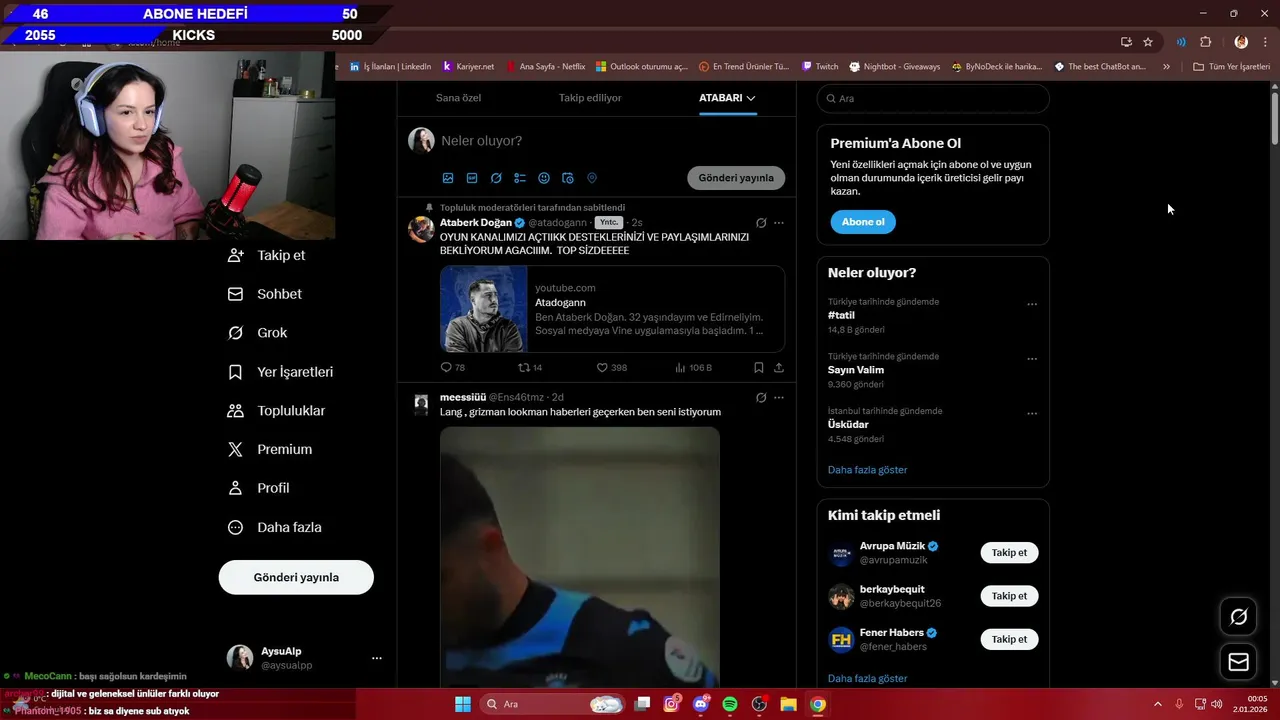Follow Fener Habers with Takip et

pos(1009,639)
